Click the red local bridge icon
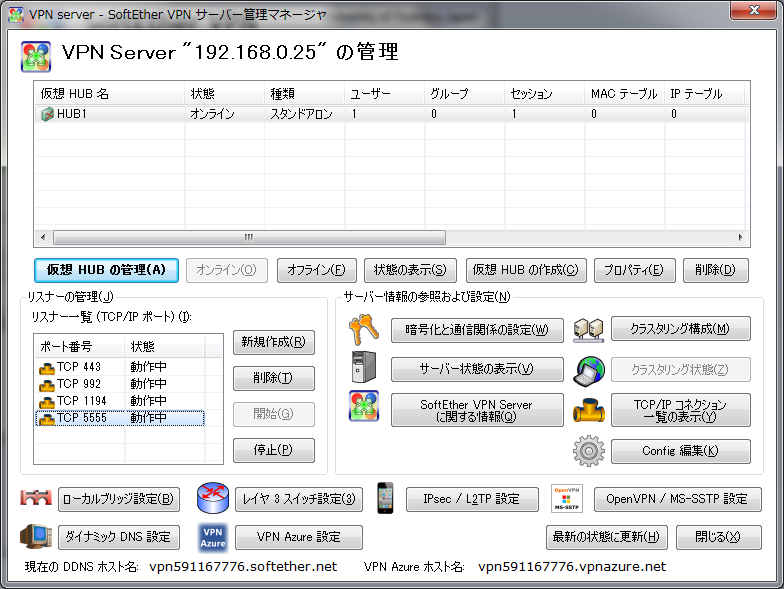Viewport: 784px width, 589px height. [36, 498]
